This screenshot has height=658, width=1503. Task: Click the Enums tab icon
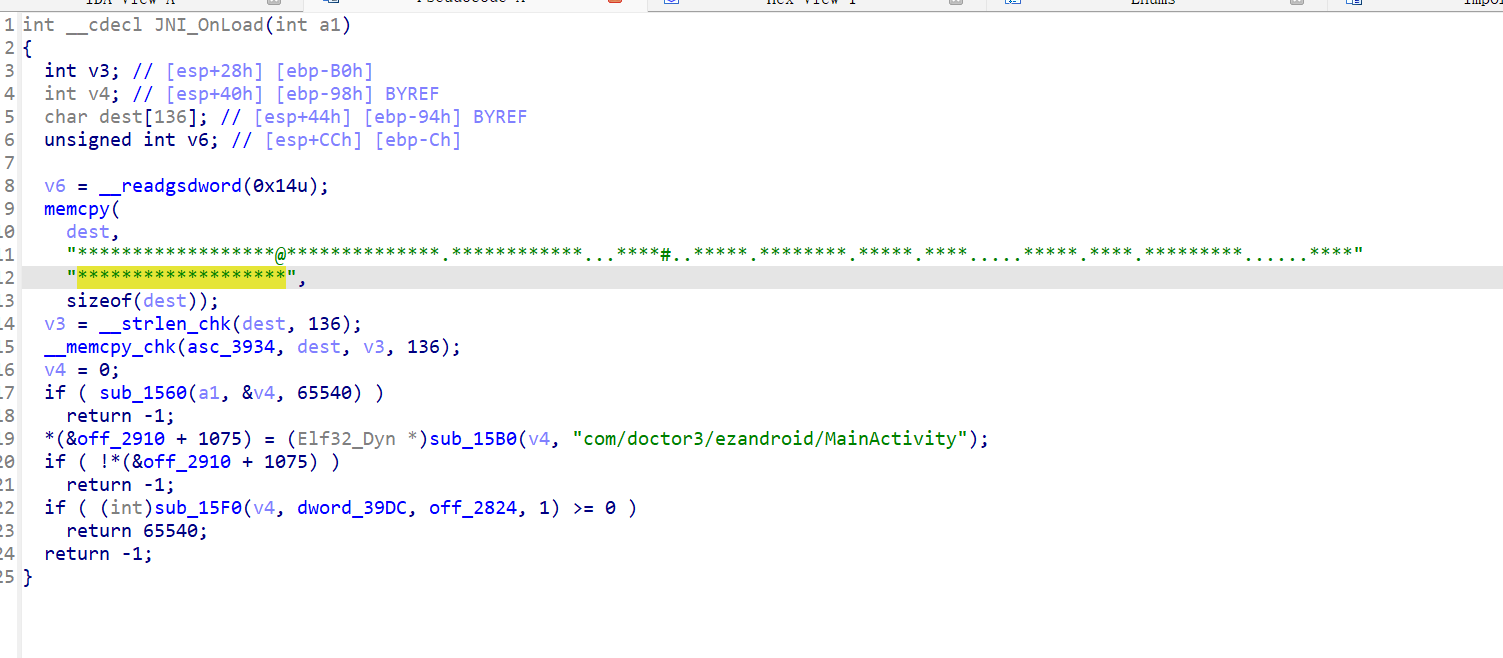pos(1013,3)
